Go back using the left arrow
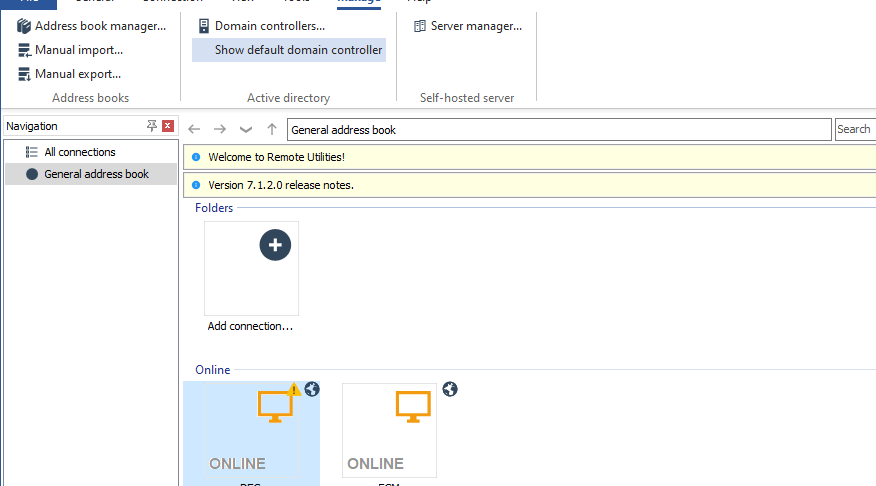This screenshot has width=876, height=486. (195, 129)
